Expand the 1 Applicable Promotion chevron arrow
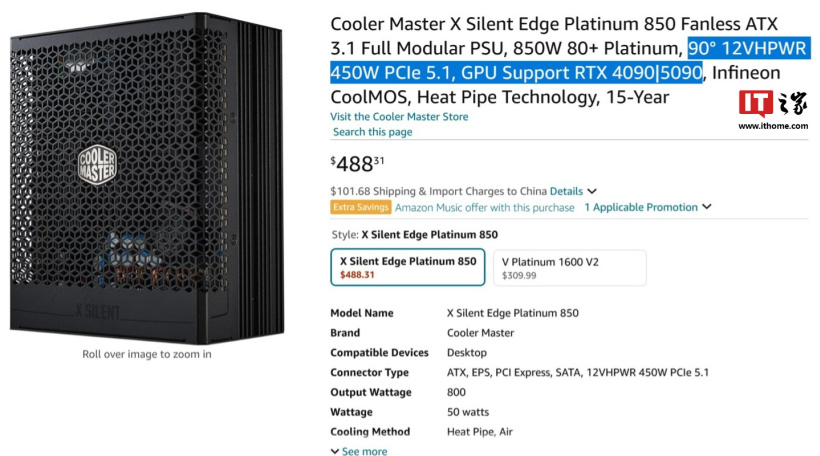The height and width of the screenshot is (456, 820). (x=707, y=207)
